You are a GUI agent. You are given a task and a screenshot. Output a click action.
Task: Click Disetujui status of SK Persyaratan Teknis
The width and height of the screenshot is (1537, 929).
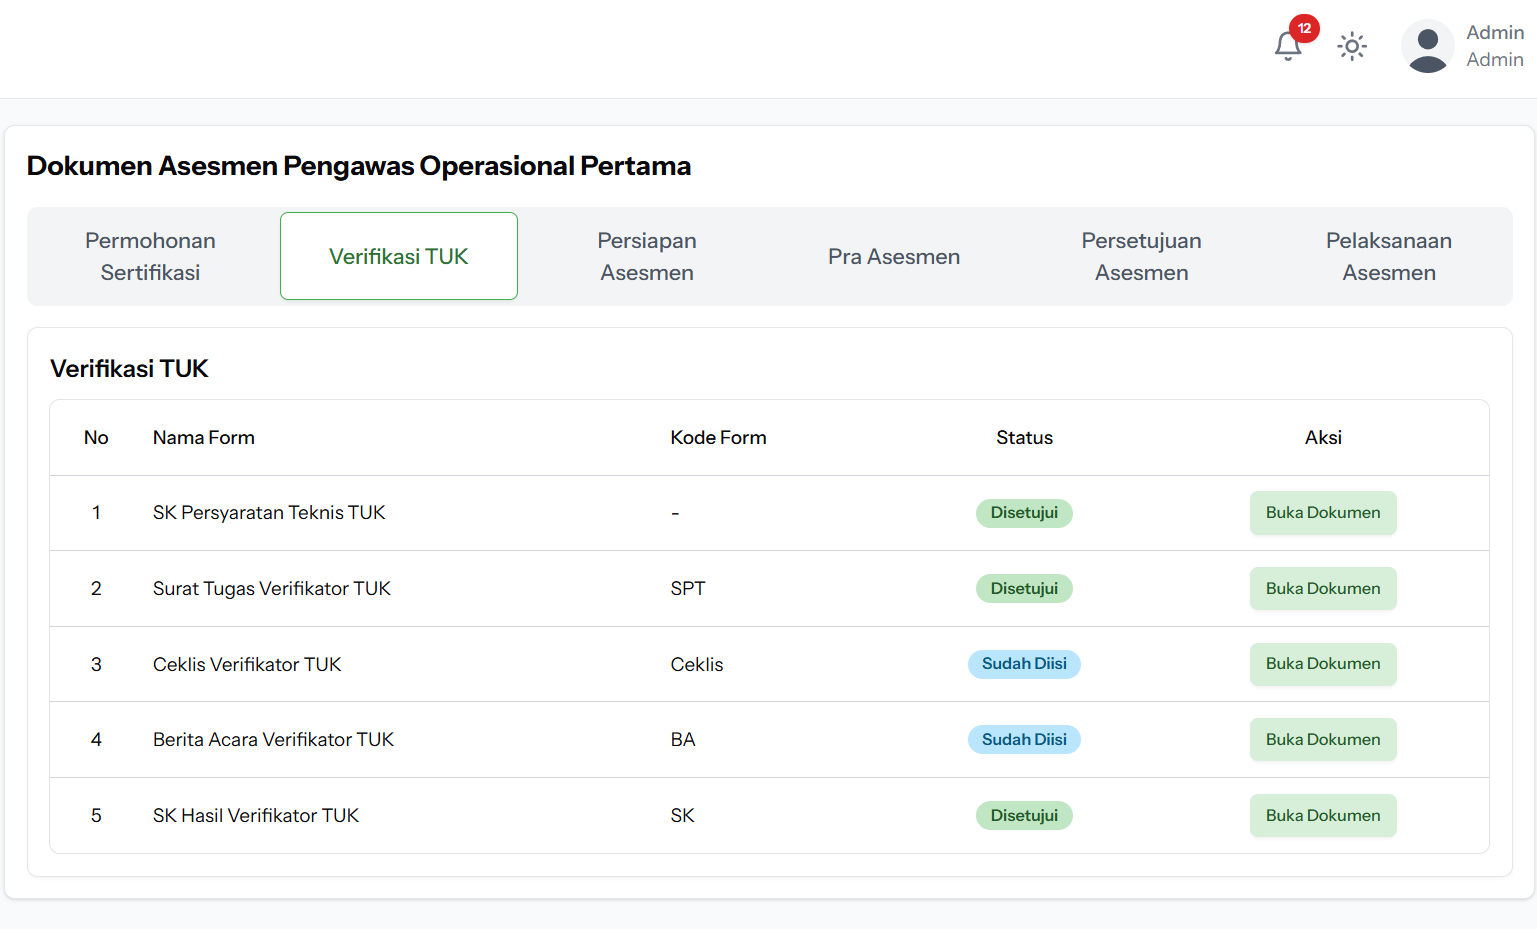(1024, 513)
